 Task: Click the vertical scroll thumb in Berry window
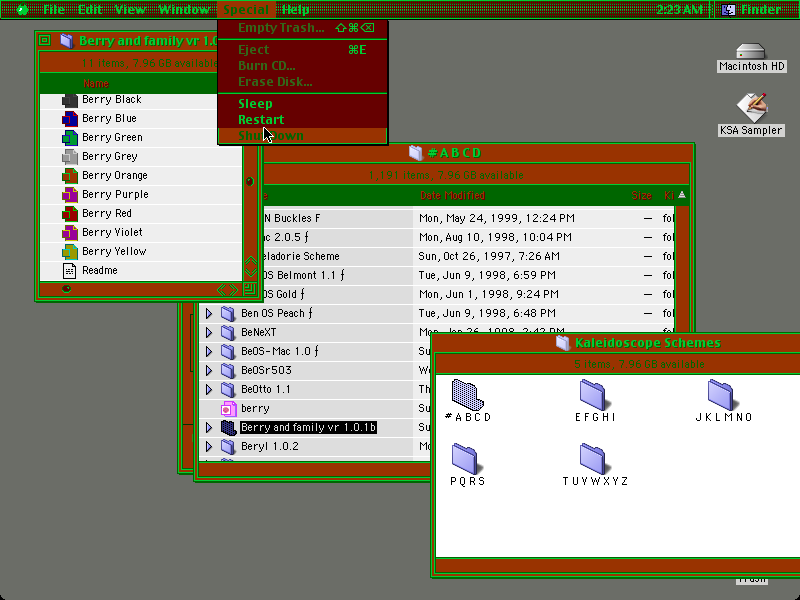[249, 182]
